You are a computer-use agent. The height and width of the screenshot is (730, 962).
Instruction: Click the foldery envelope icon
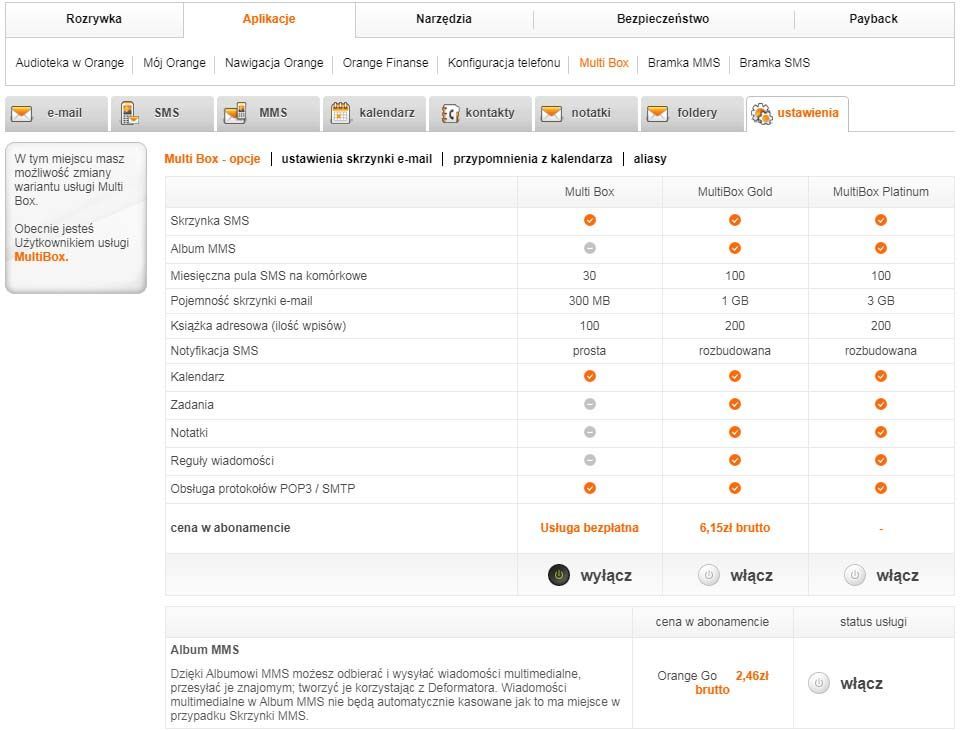tap(657, 114)
